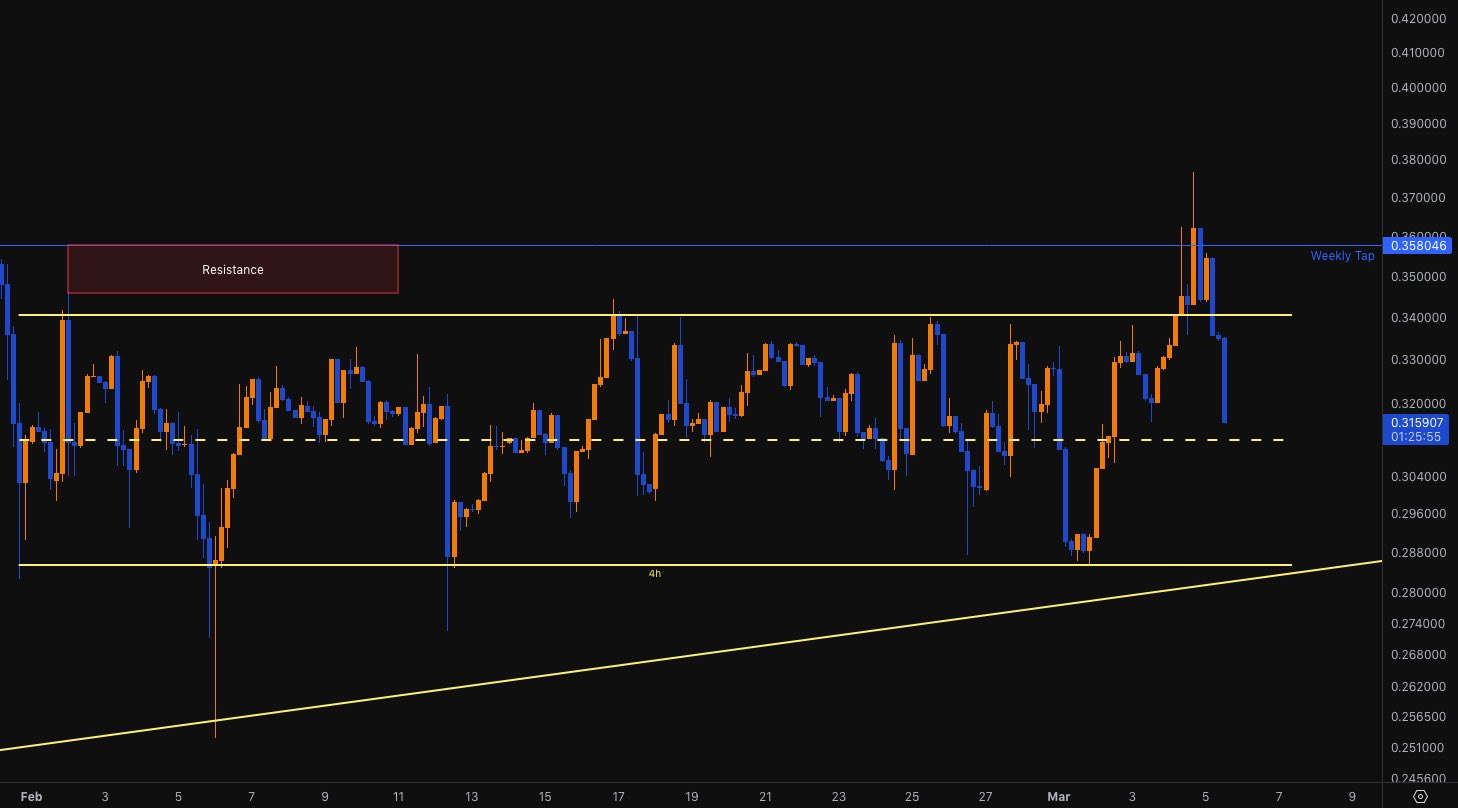The image size is (1458, 808).
Task: Click the 0.304000 price axis label
Action: coord(1417,477)
